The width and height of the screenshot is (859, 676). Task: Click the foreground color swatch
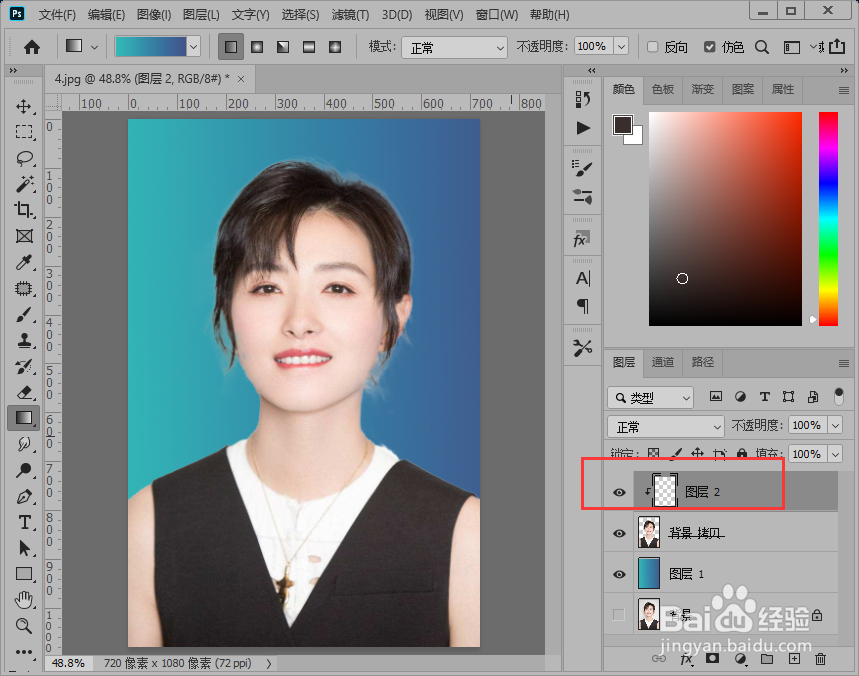pyautogui.click(x=622, y=124)
